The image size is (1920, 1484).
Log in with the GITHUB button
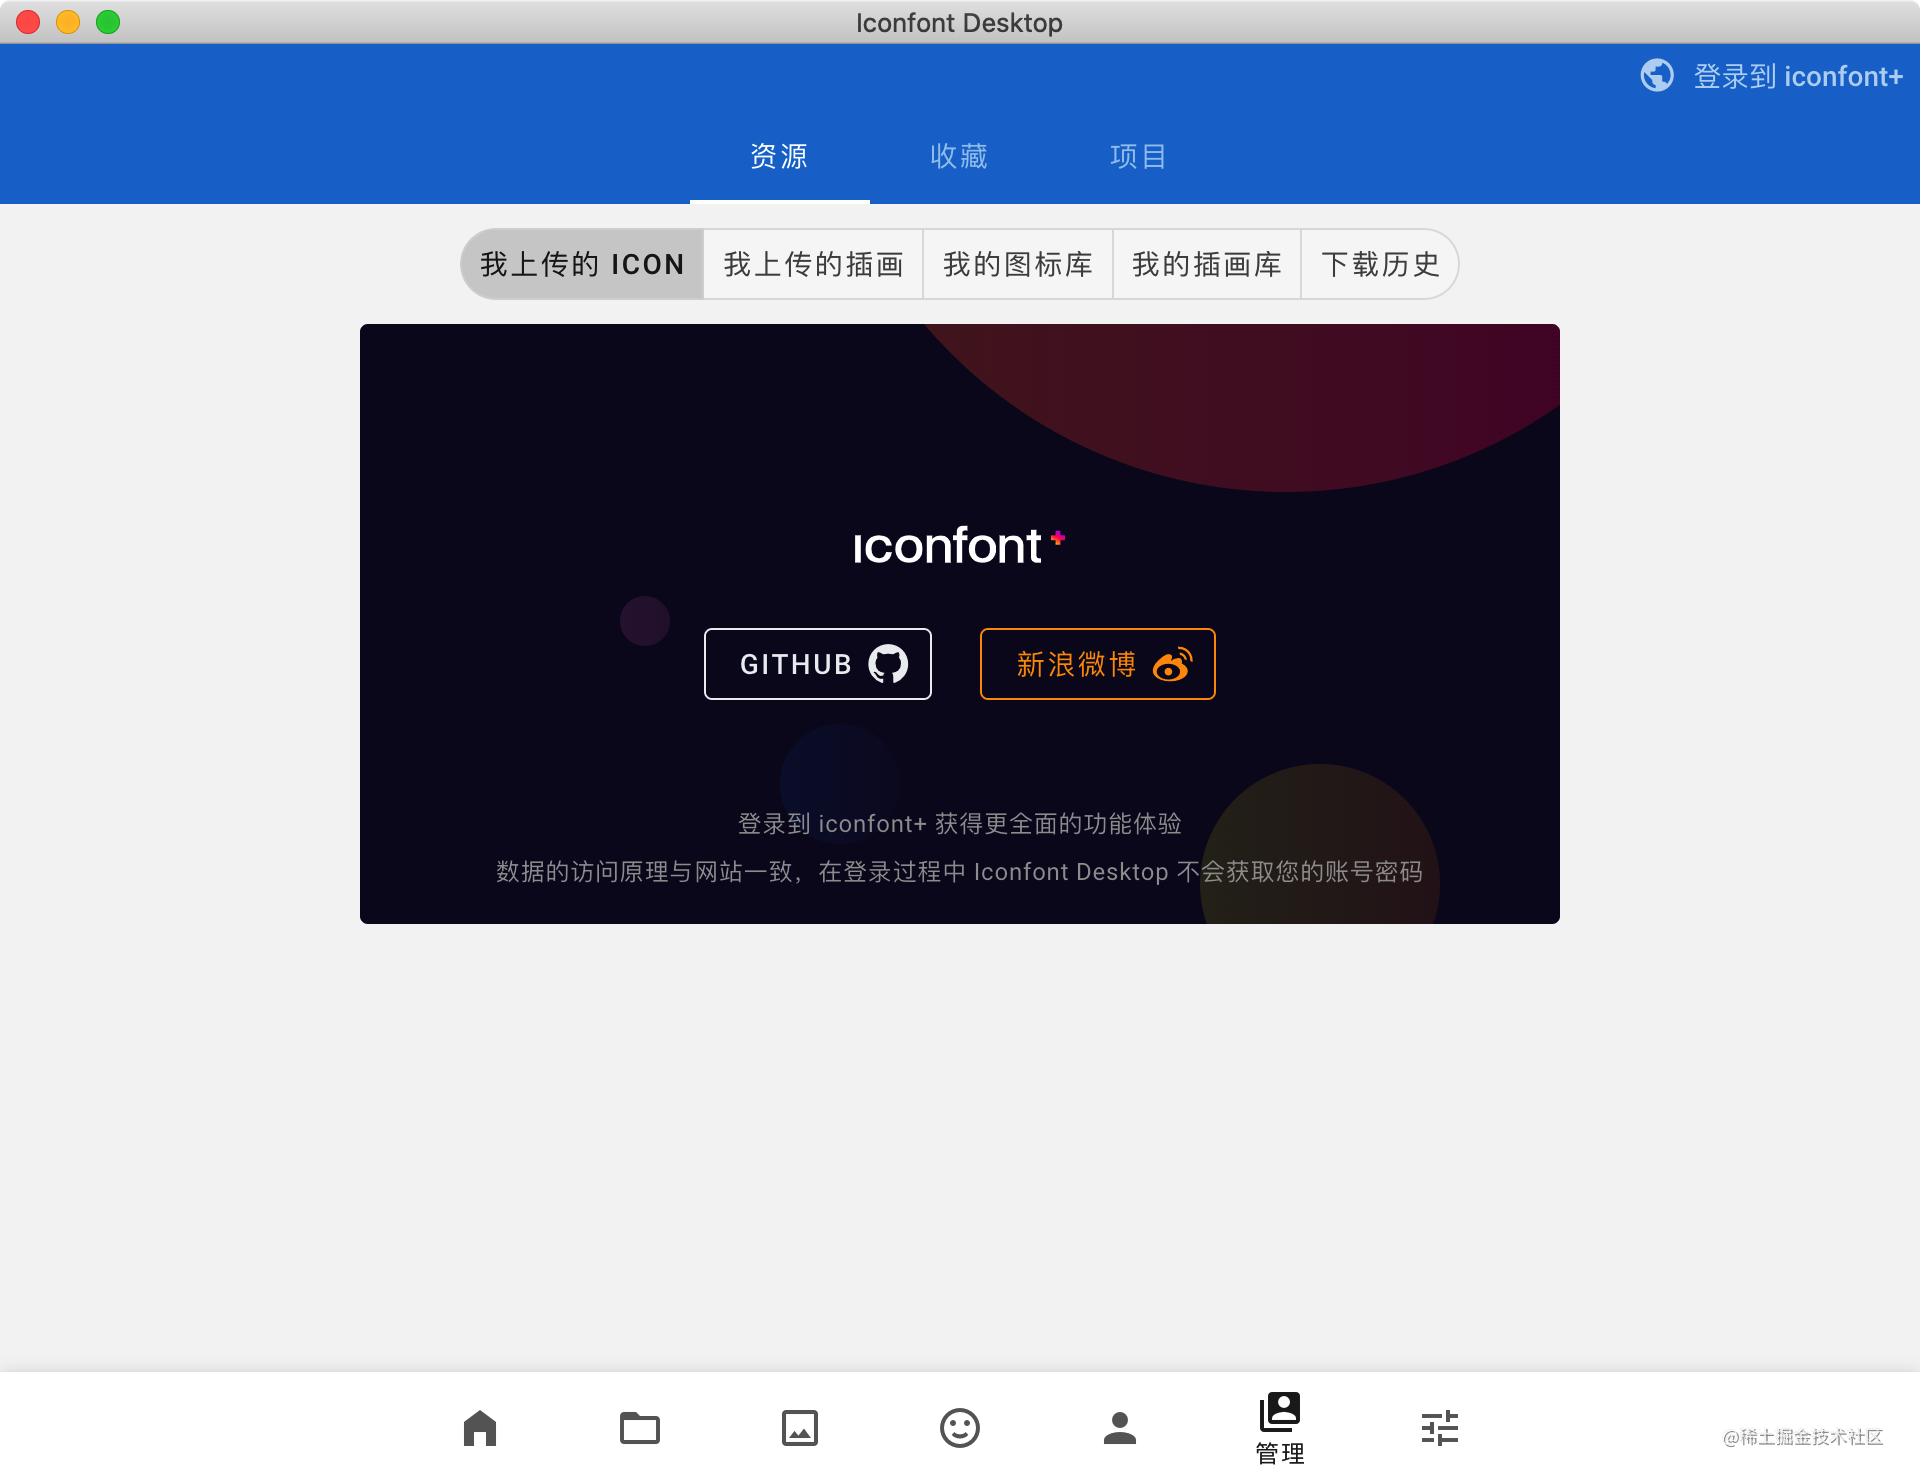point(818,664)
